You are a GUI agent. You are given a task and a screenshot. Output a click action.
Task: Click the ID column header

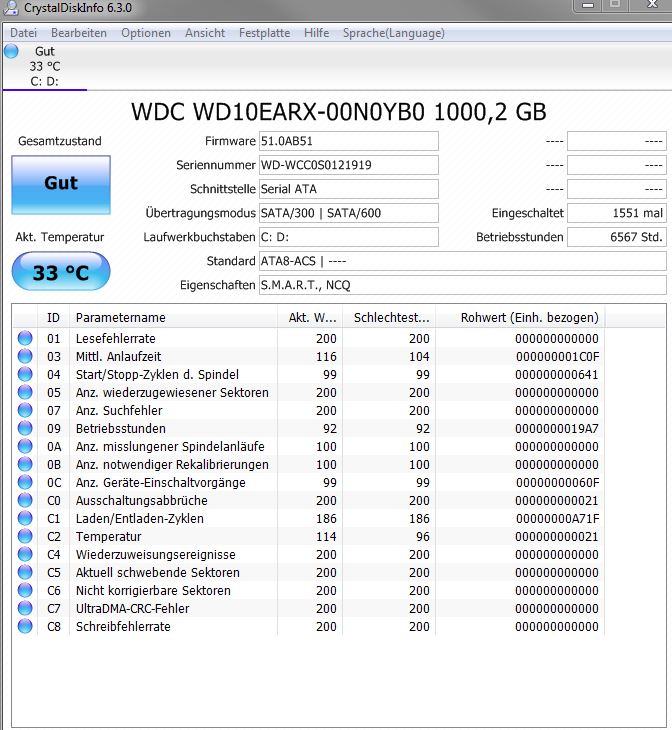pyautogui.click(x=53, y=318)
